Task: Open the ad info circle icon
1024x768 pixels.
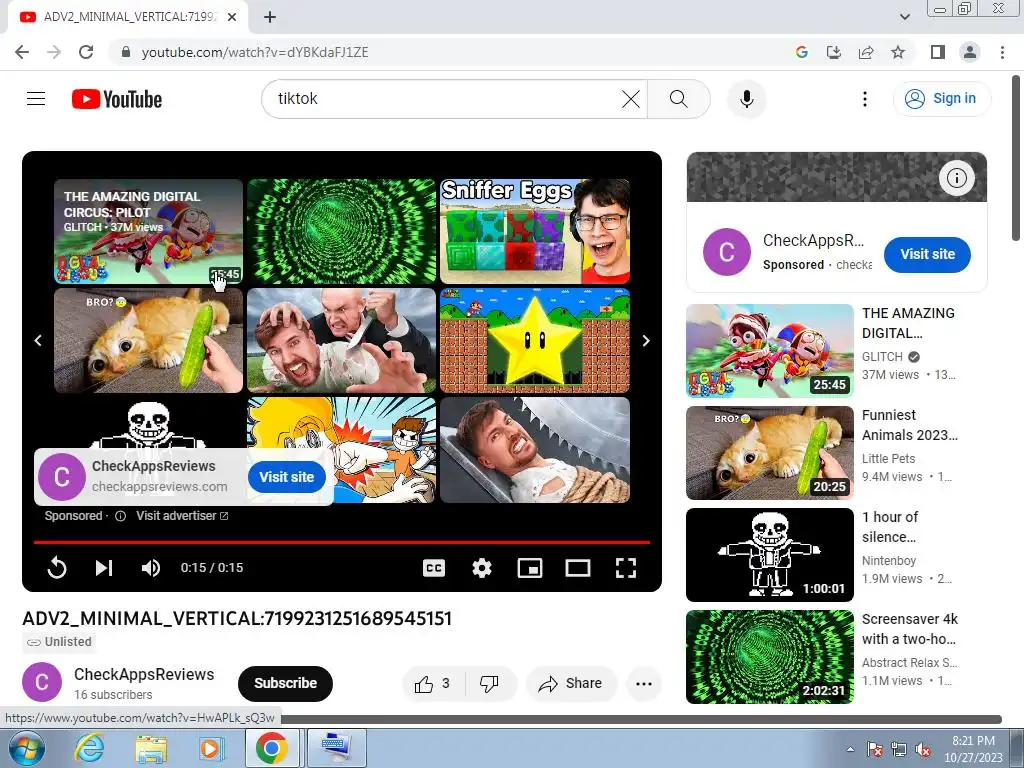Action: [957, 178]
